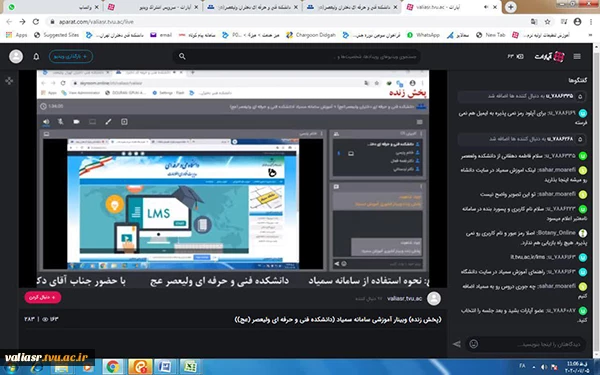600x375 pixels.
Task: Open the WhatsApp bookmark
Action: [423, 35]
